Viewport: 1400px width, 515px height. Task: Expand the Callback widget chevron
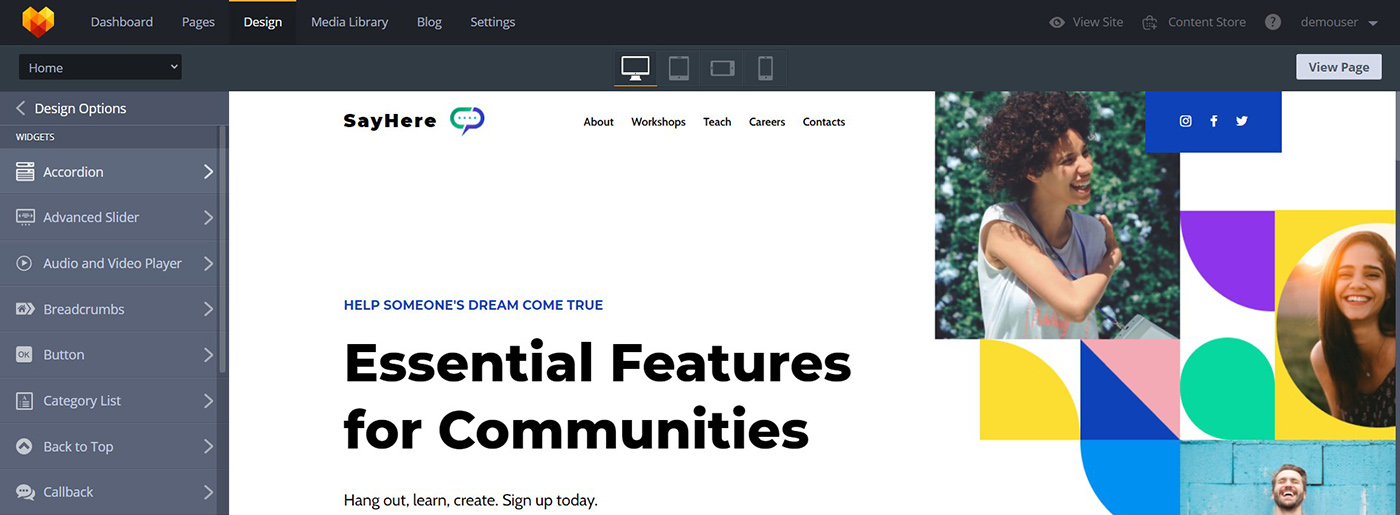click(208, 492)
